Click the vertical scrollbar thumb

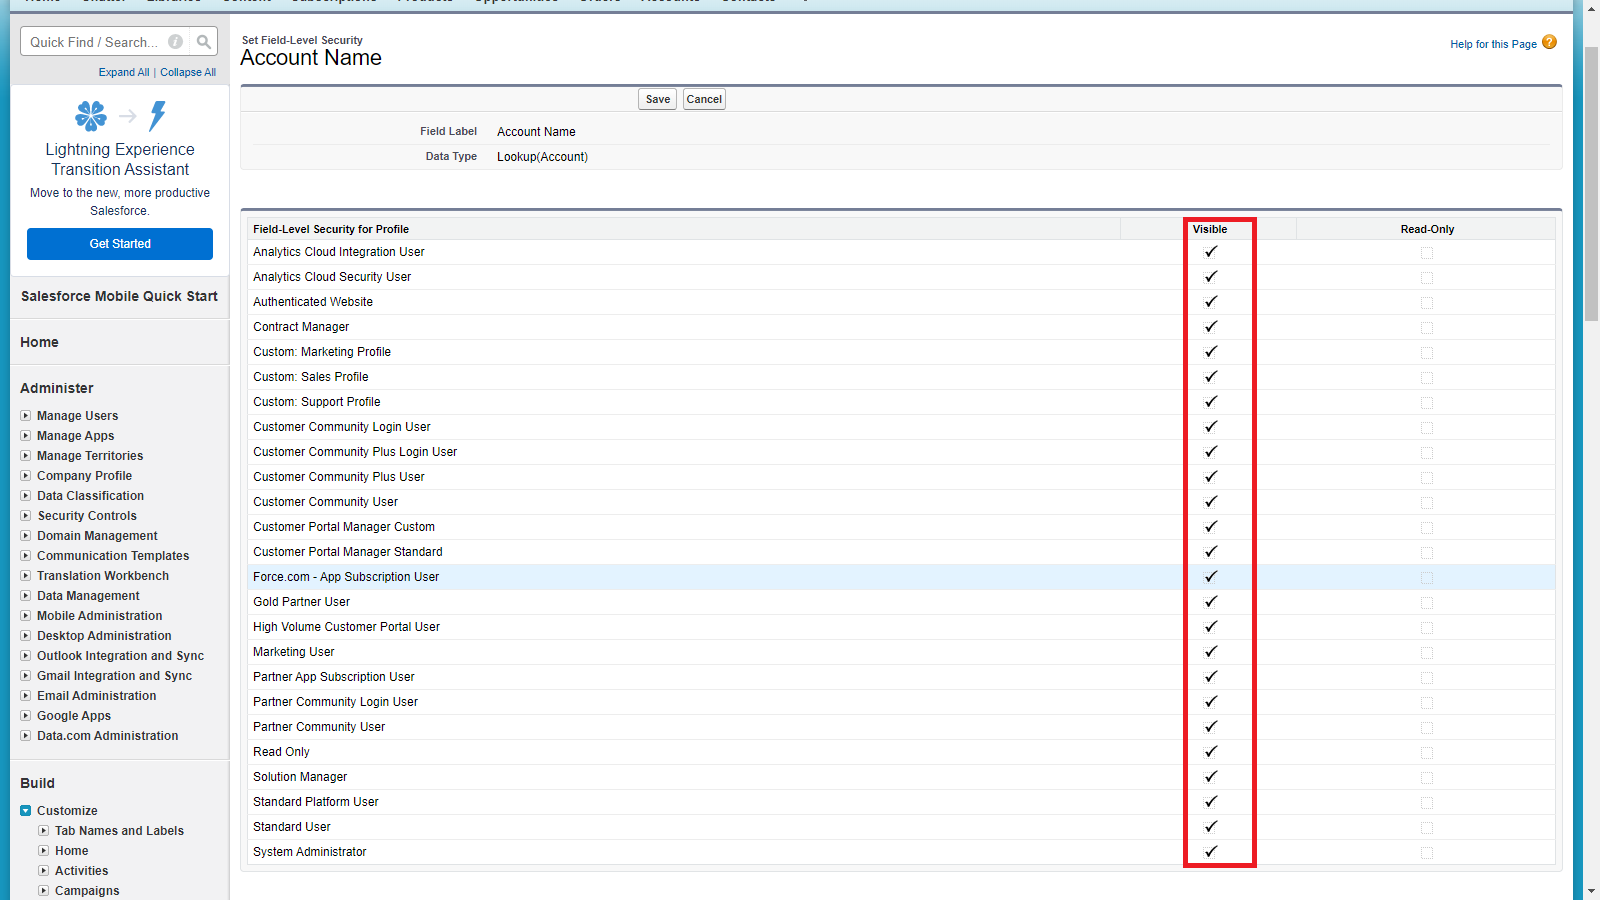pyautogui.click(x=1591, y=184)
